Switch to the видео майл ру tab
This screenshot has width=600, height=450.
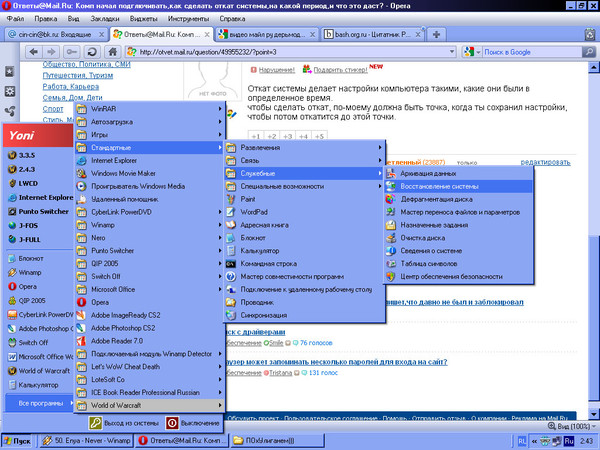(x=267, y=34)
